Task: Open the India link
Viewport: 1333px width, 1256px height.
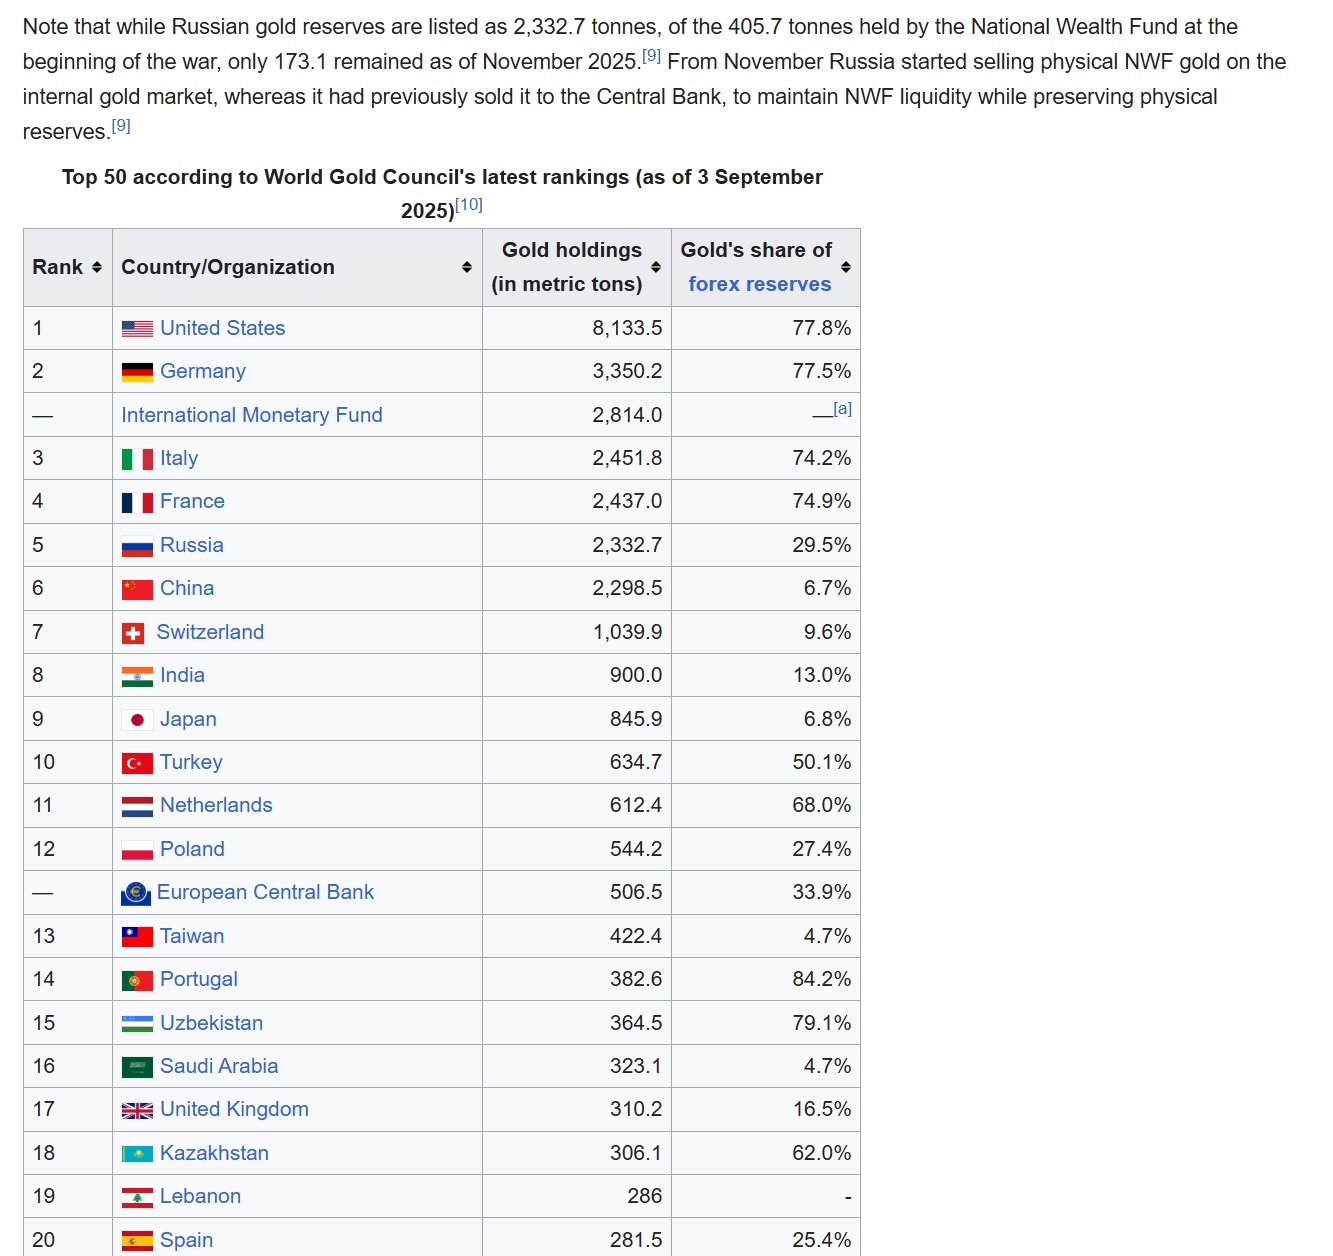Action: point(182,675)
